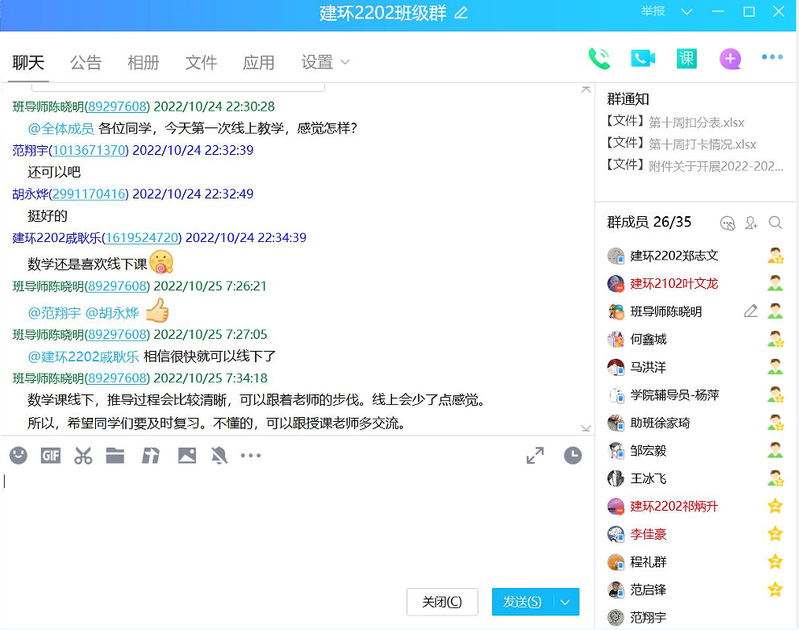Viewport: 799px width, 630px height.
Task: Start a group voice call
Action: [599, 59]
